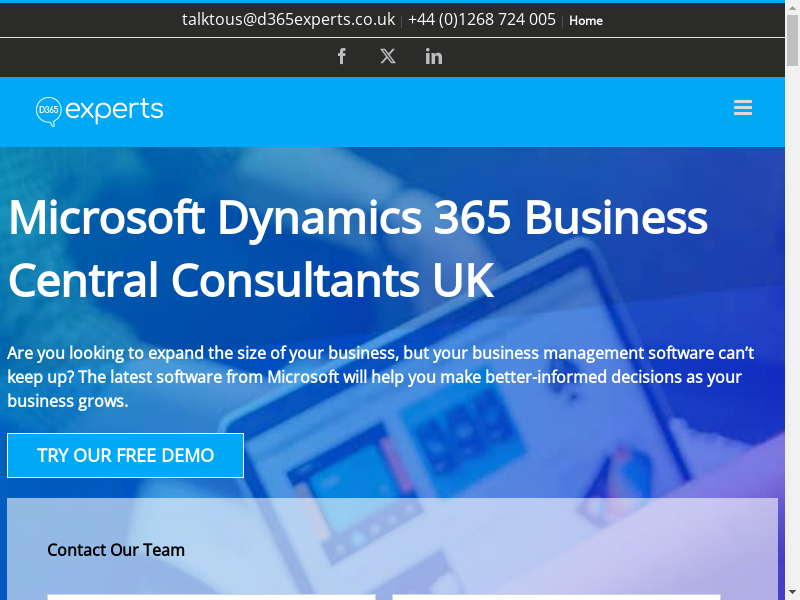Click the D365 speech bubble logo icon

pyautogui.click(x=48, y=110)
